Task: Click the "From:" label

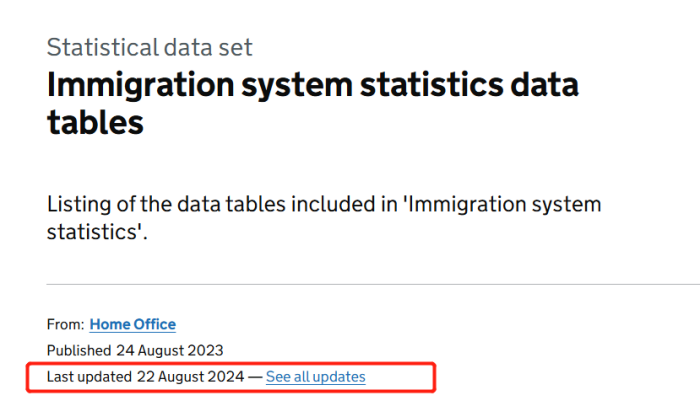Action: click(65, 324)
